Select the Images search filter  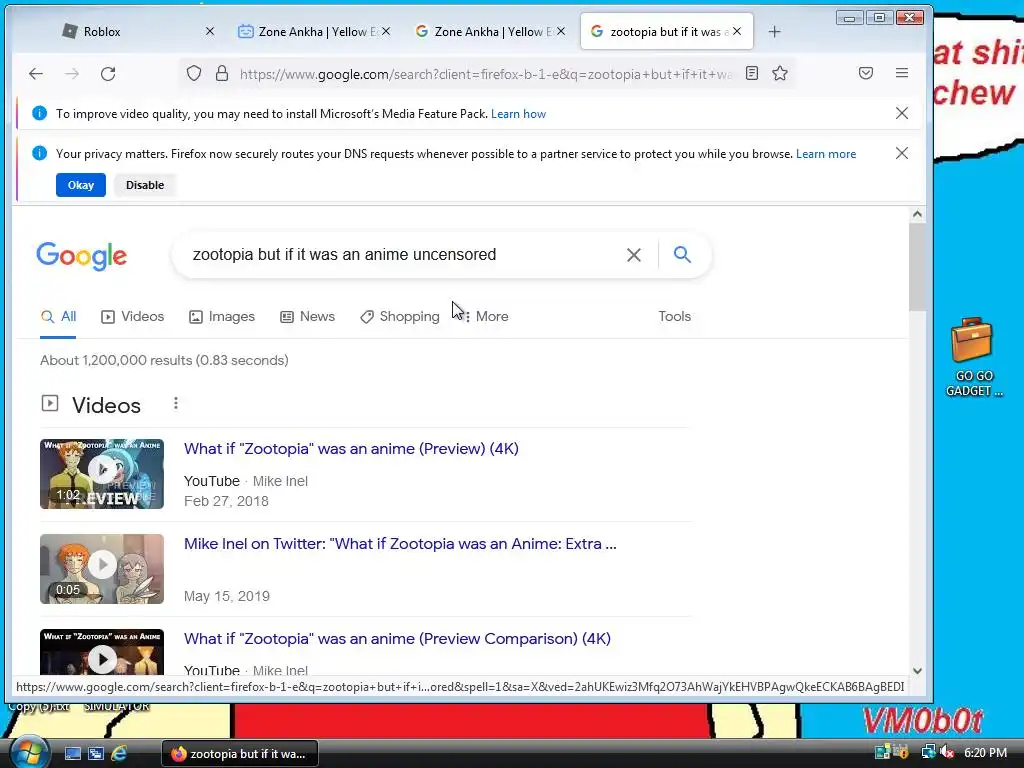click(222, 317)
